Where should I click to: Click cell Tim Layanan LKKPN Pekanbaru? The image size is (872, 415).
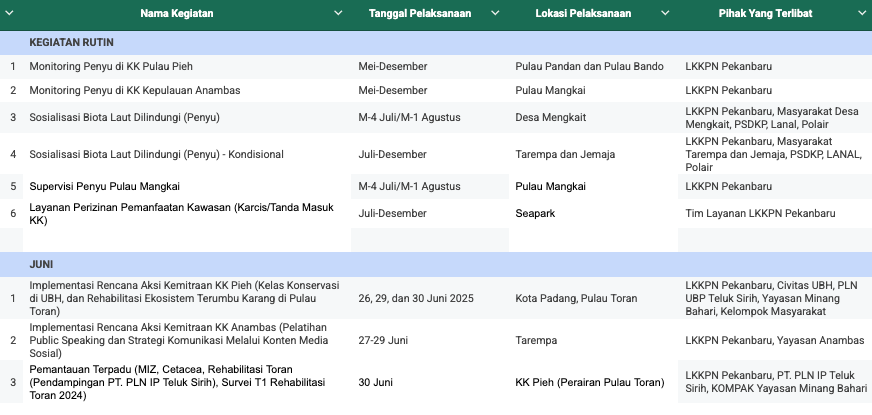click(x=775, y=214)
